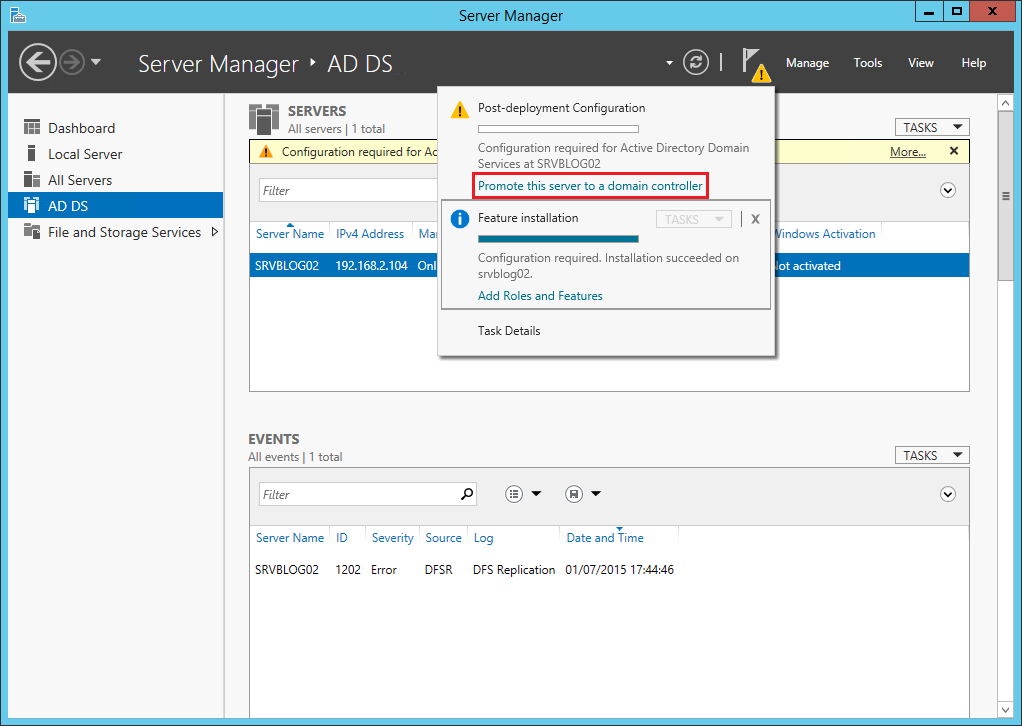Sort servers by Windows Activation column
The image size is (1022, 726).
pyautogui.click(x=824, y=233)
